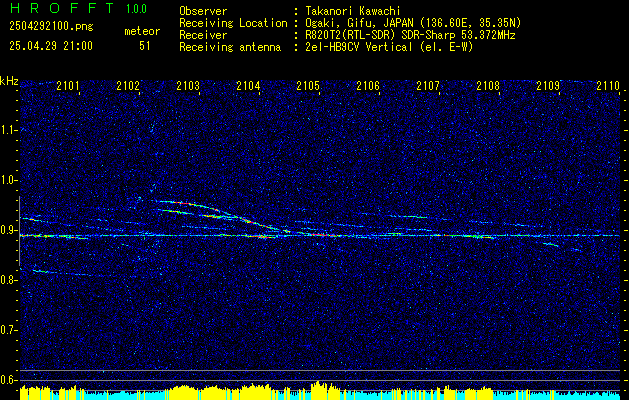Click time marker 2106
Screen dimensions: 629x400
[x=368, y=85]
